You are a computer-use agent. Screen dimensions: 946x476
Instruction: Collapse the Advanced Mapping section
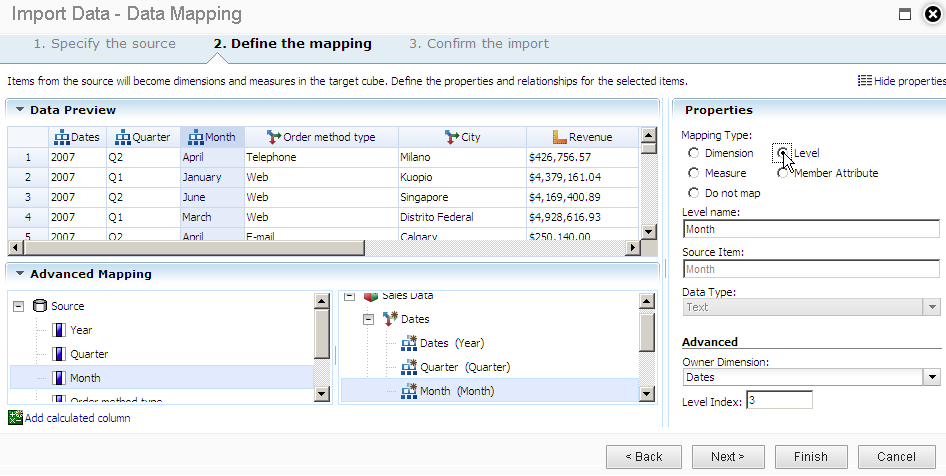pyautogui.click(x=20, y=274)
